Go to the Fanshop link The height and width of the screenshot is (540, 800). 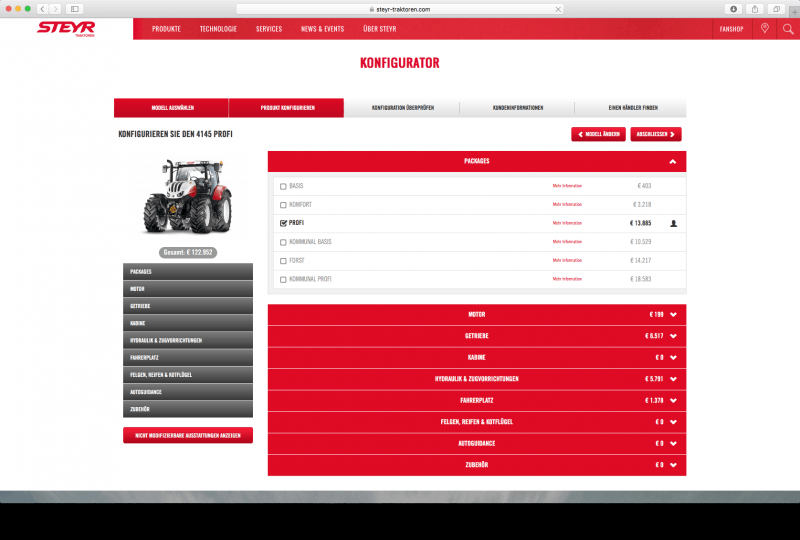click(731, 29)
